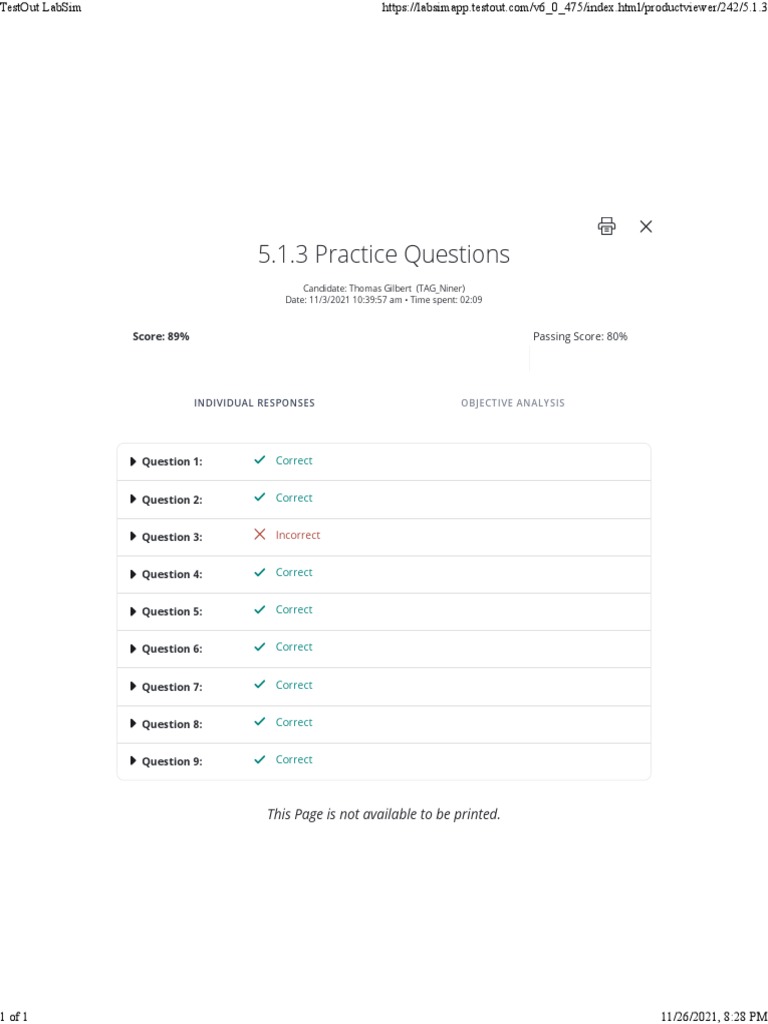The width and height of the screenshot is (768, 1024).
Task: Click the 5.1.3 Practice Questions heading
Action: tap(384, 255)
